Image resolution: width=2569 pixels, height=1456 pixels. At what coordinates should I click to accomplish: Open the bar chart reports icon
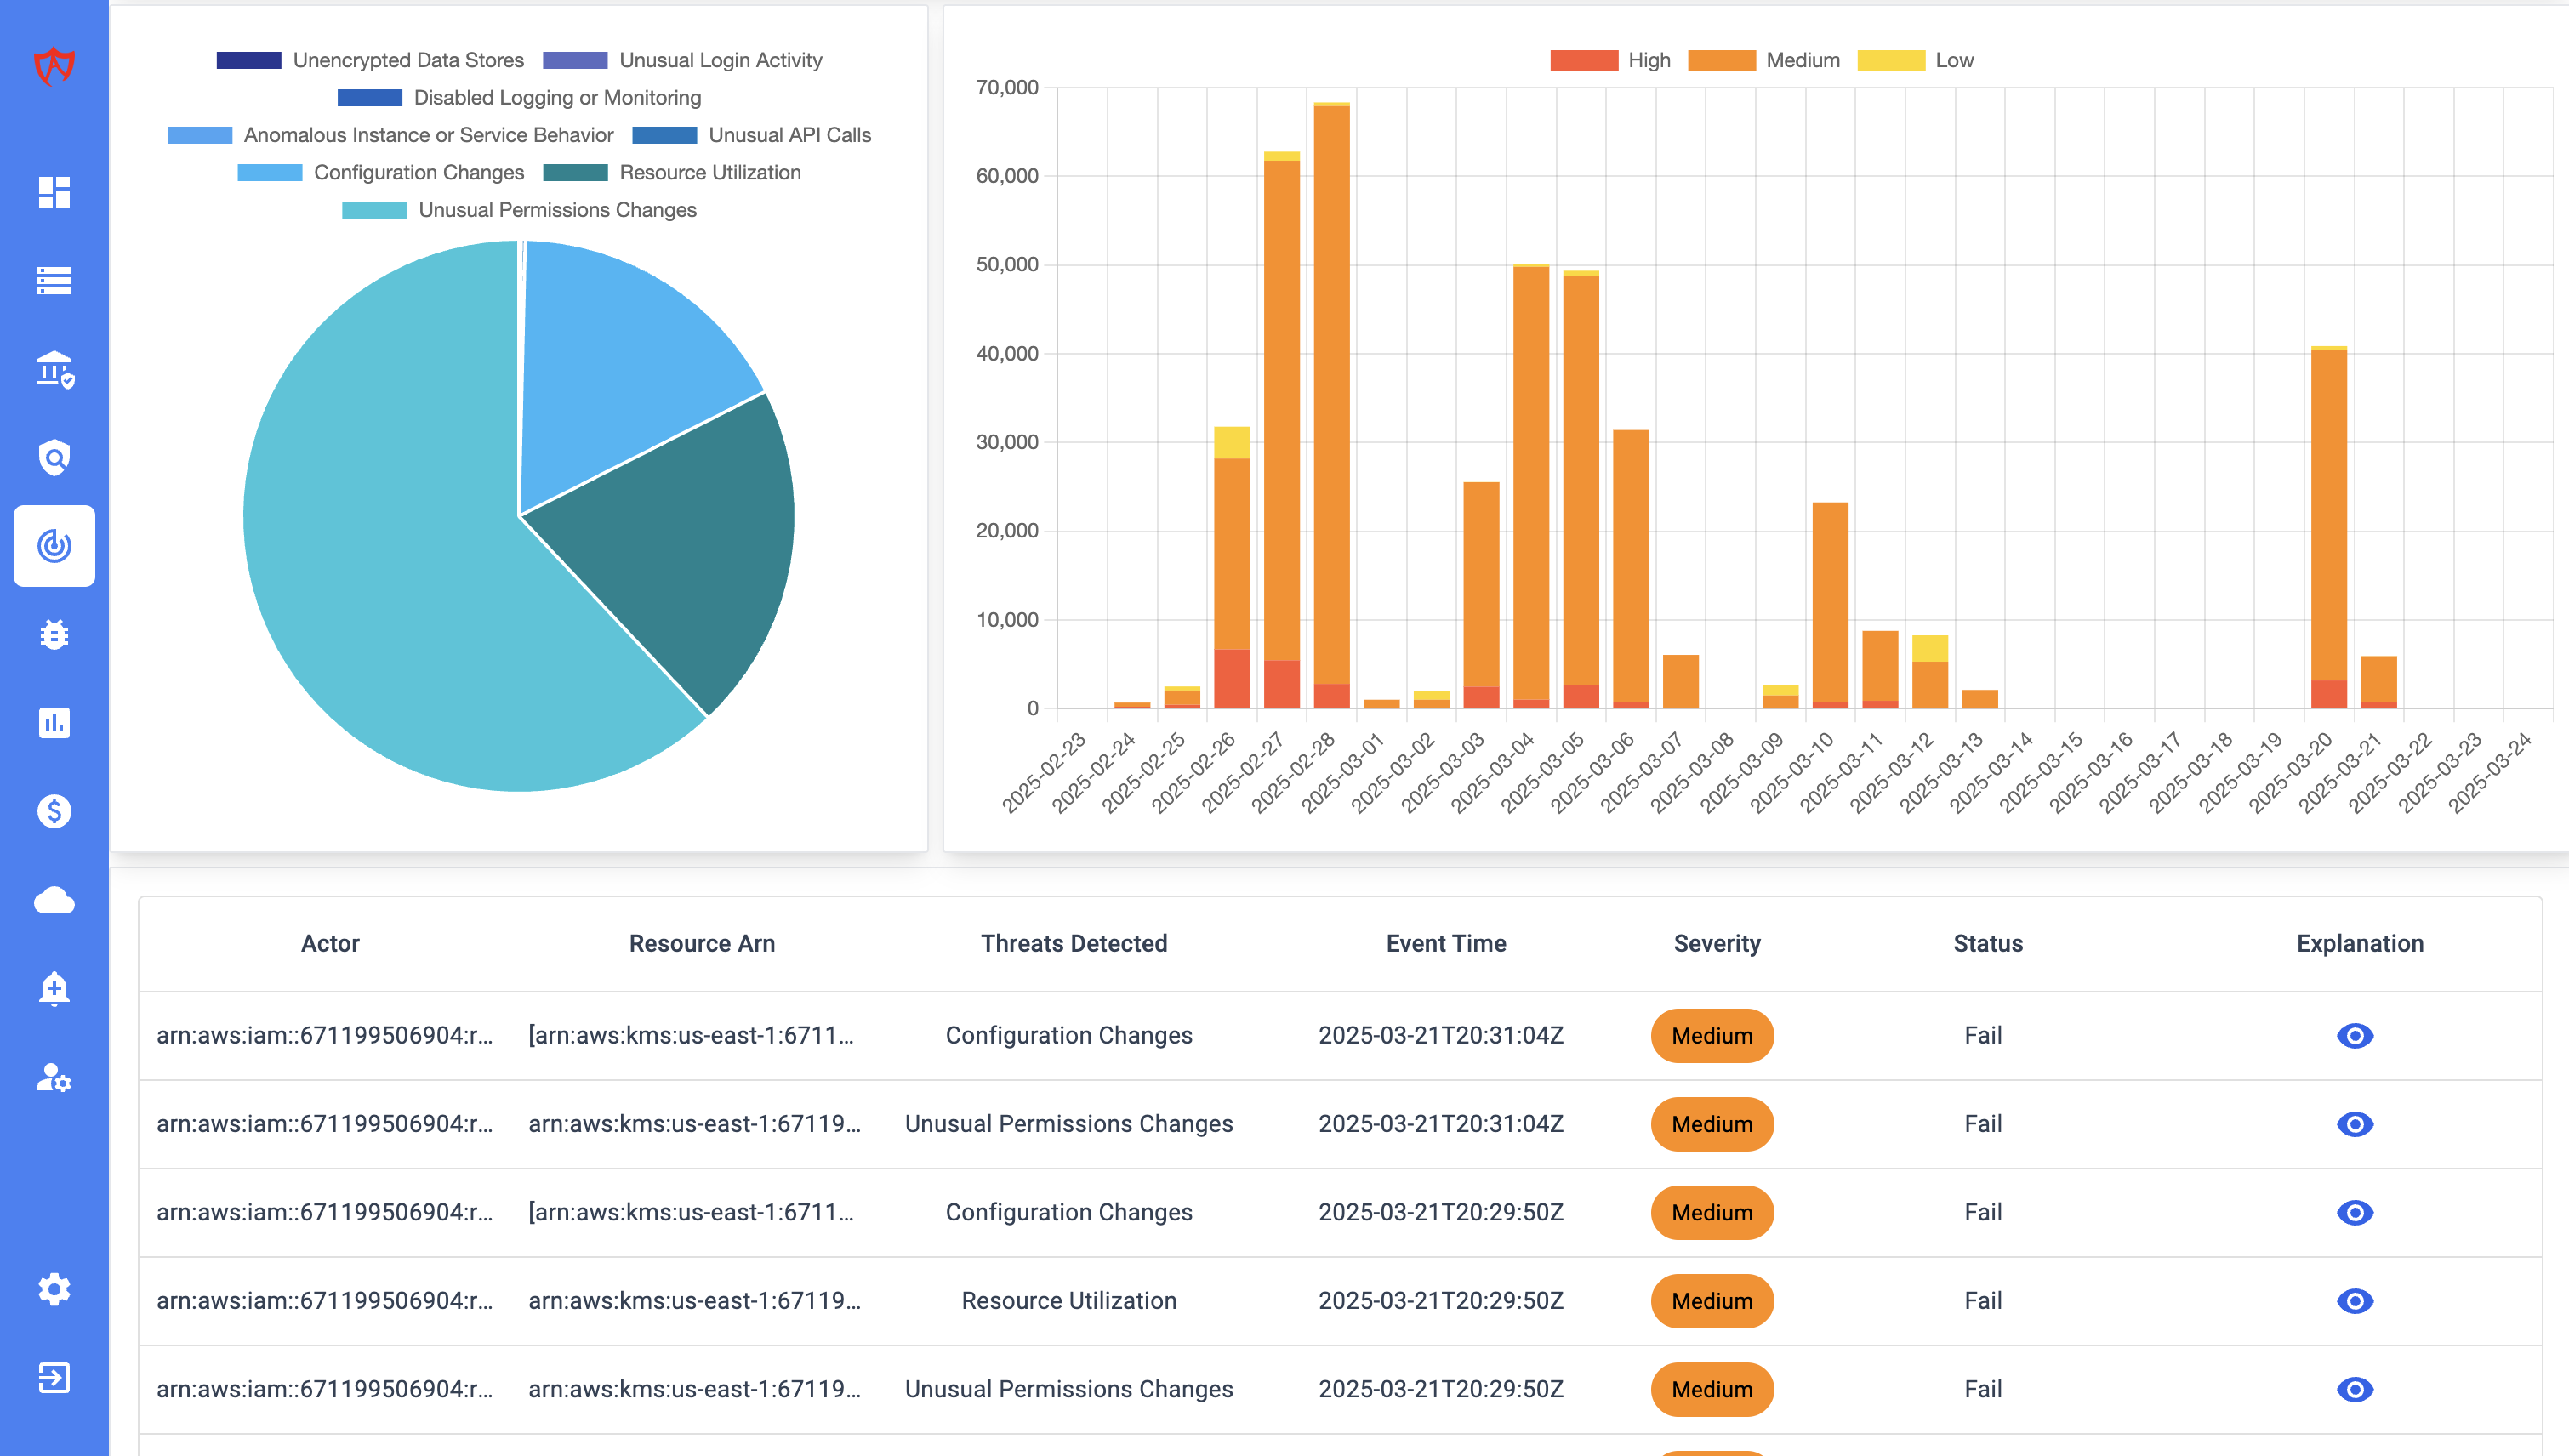click(54, 723)
